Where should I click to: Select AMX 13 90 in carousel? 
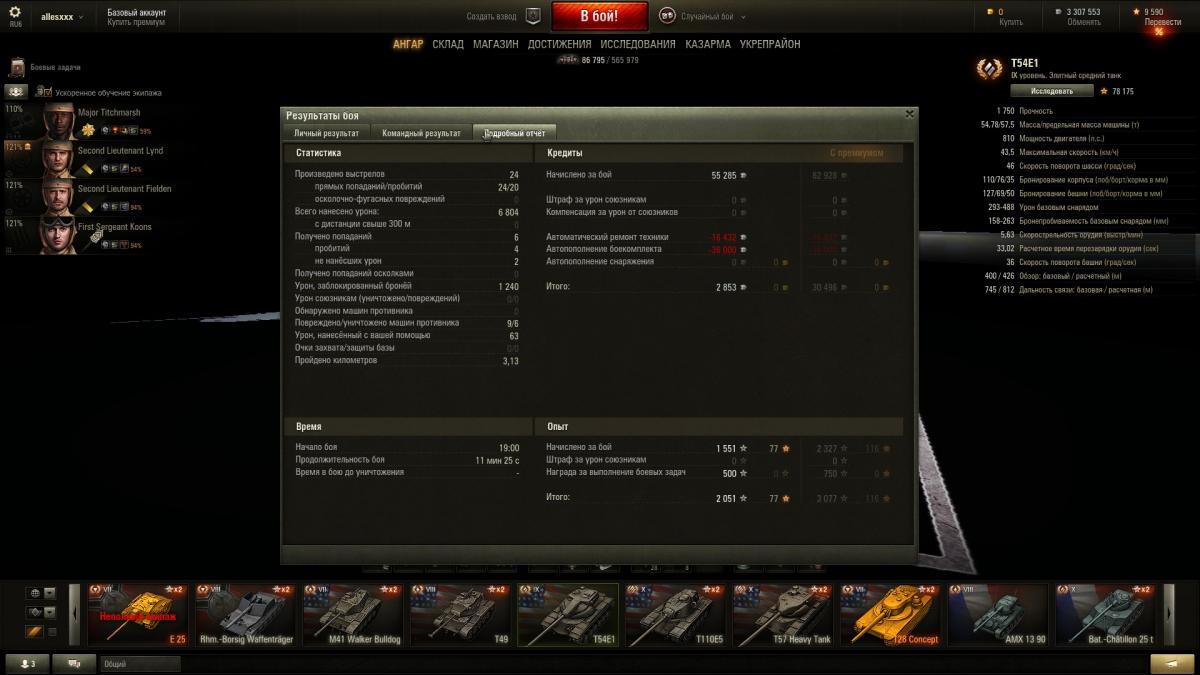pyautogui.click(x=997, y=615)
